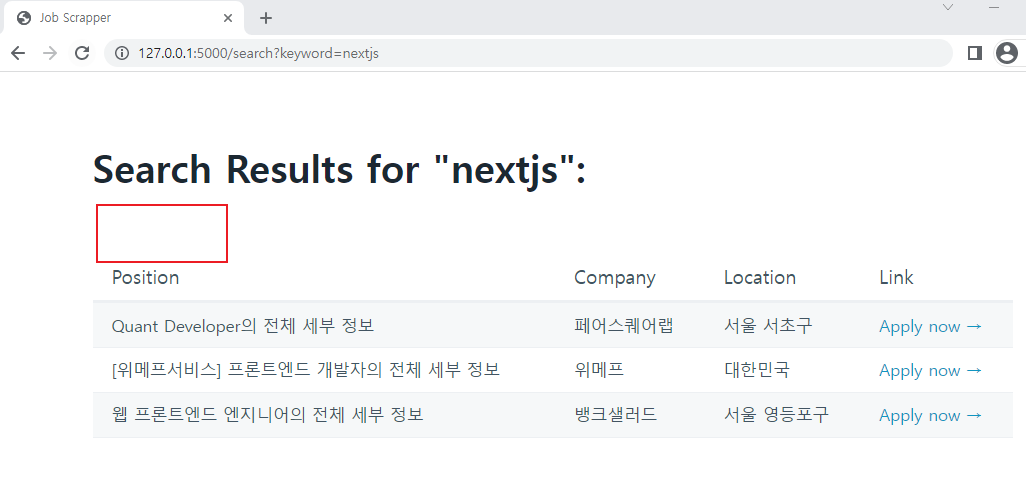Click the 위메프 company cell
Screen dimensions: 1026x483
point(599,370)
